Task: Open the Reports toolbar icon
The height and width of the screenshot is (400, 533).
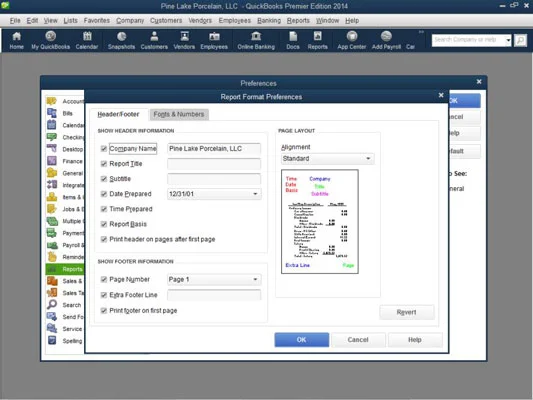Action: tap(317, 40)
